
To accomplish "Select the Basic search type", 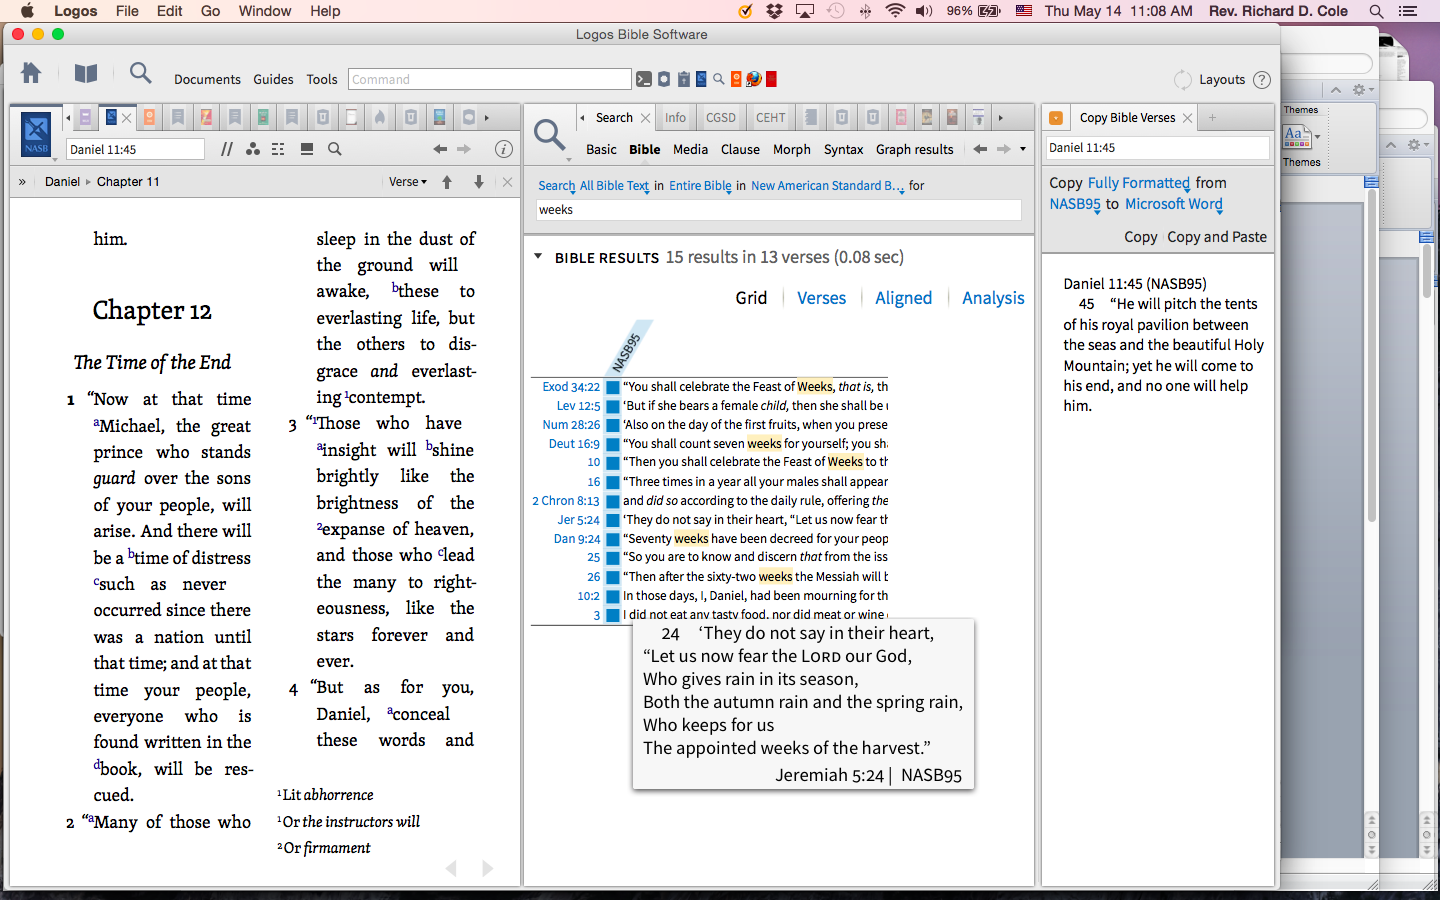I will coord(602,149).
